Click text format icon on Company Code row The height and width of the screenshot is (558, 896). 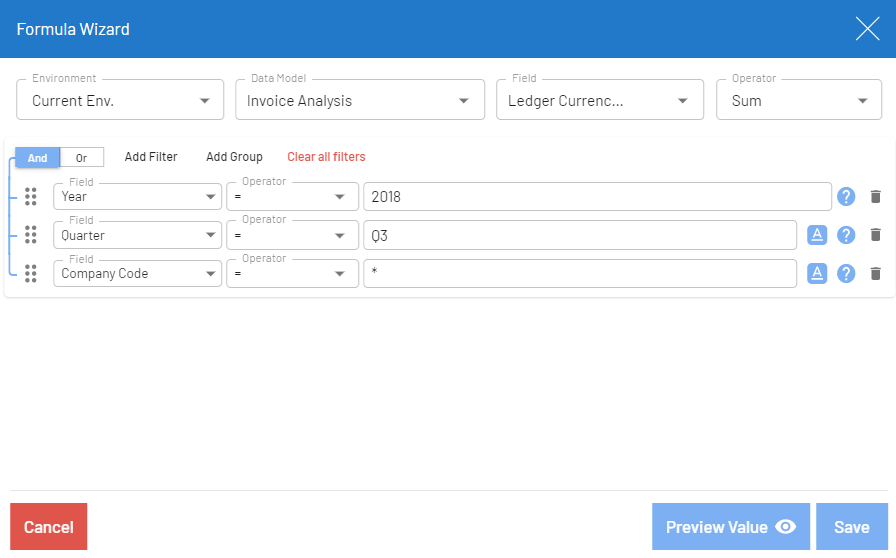click(x=817, y=273)
